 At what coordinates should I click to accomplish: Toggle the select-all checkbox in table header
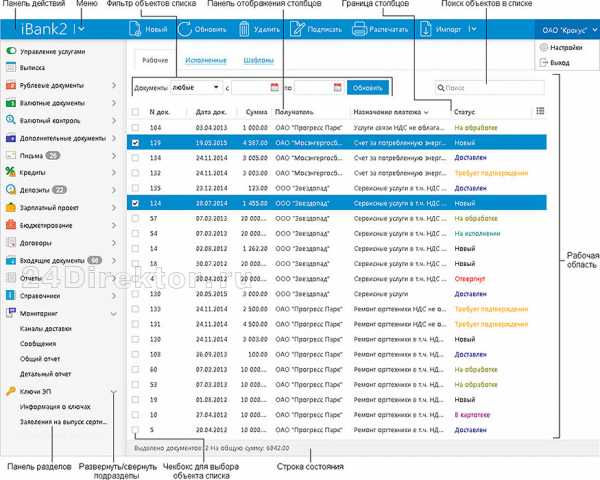135,111
